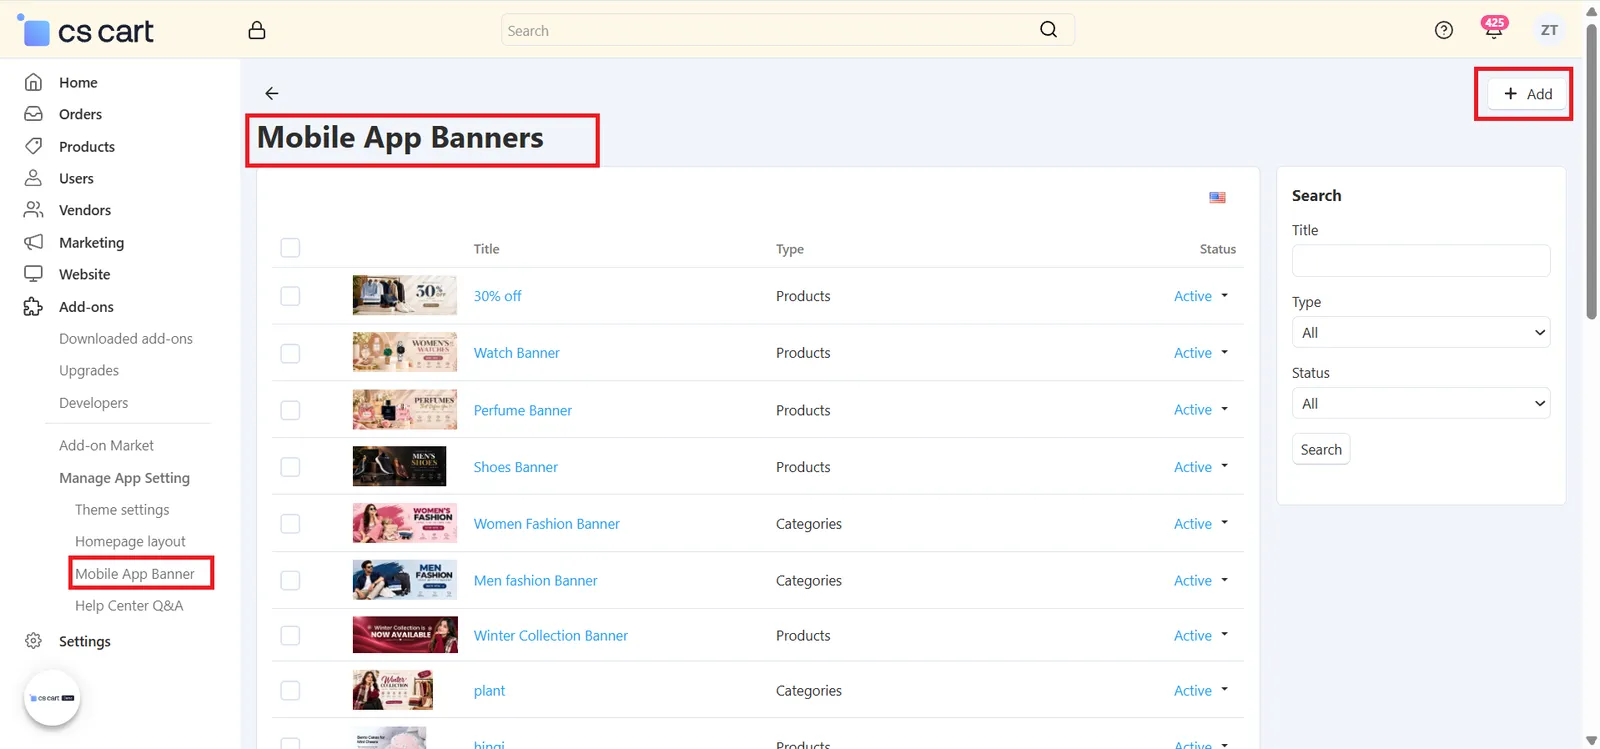The width and height of the screenshot is (1600, 749).
Task: Open Active status dropdown for Watch Banner
Action: (x=1201, y=353)
